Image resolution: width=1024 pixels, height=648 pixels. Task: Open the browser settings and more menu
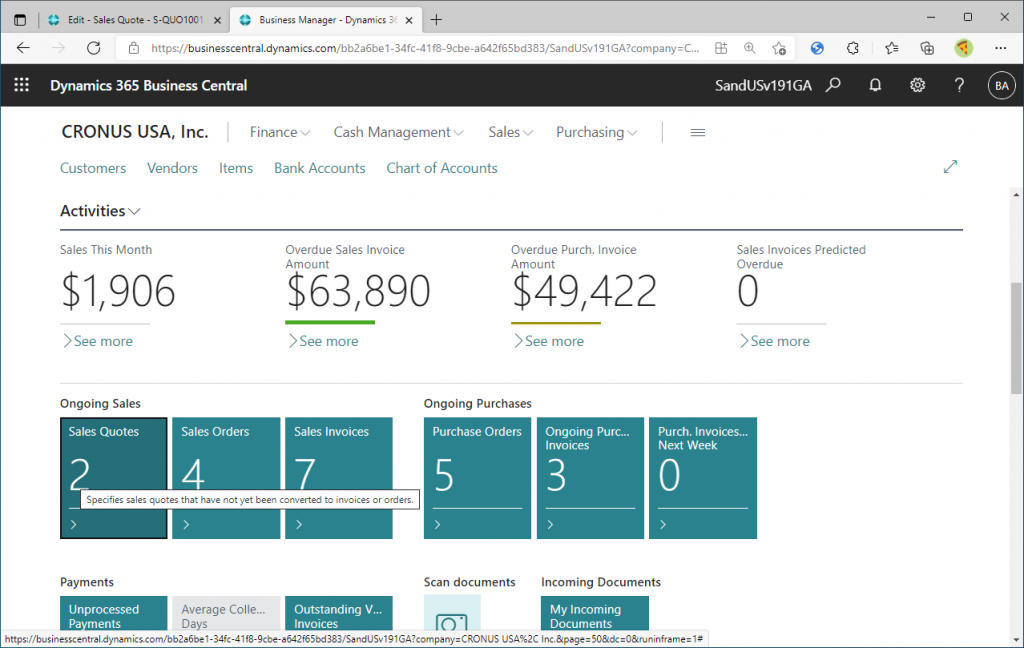coord(1000,48)
